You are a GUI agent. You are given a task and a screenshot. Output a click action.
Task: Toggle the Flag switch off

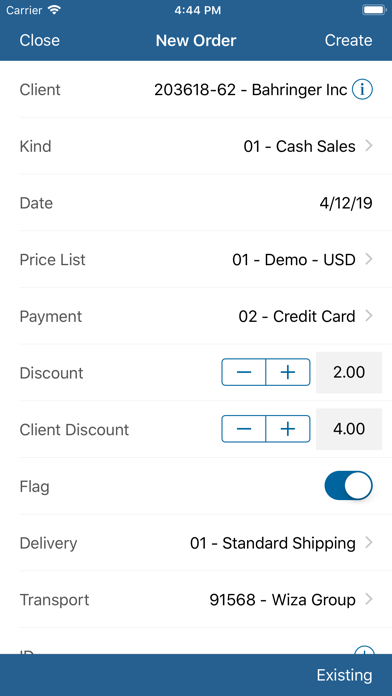(348, 486)
